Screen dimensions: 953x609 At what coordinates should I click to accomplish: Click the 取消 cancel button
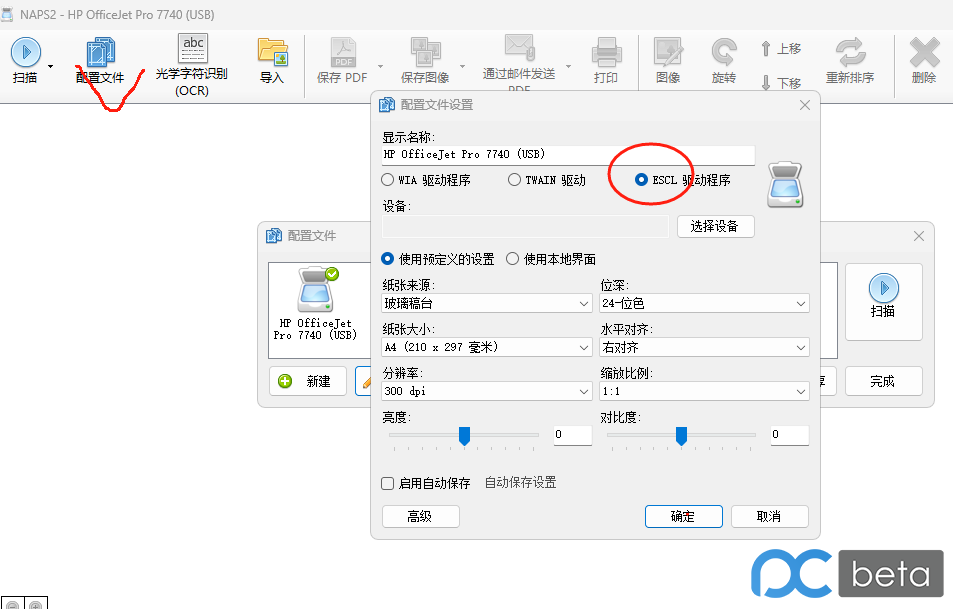tap(769, 517)
